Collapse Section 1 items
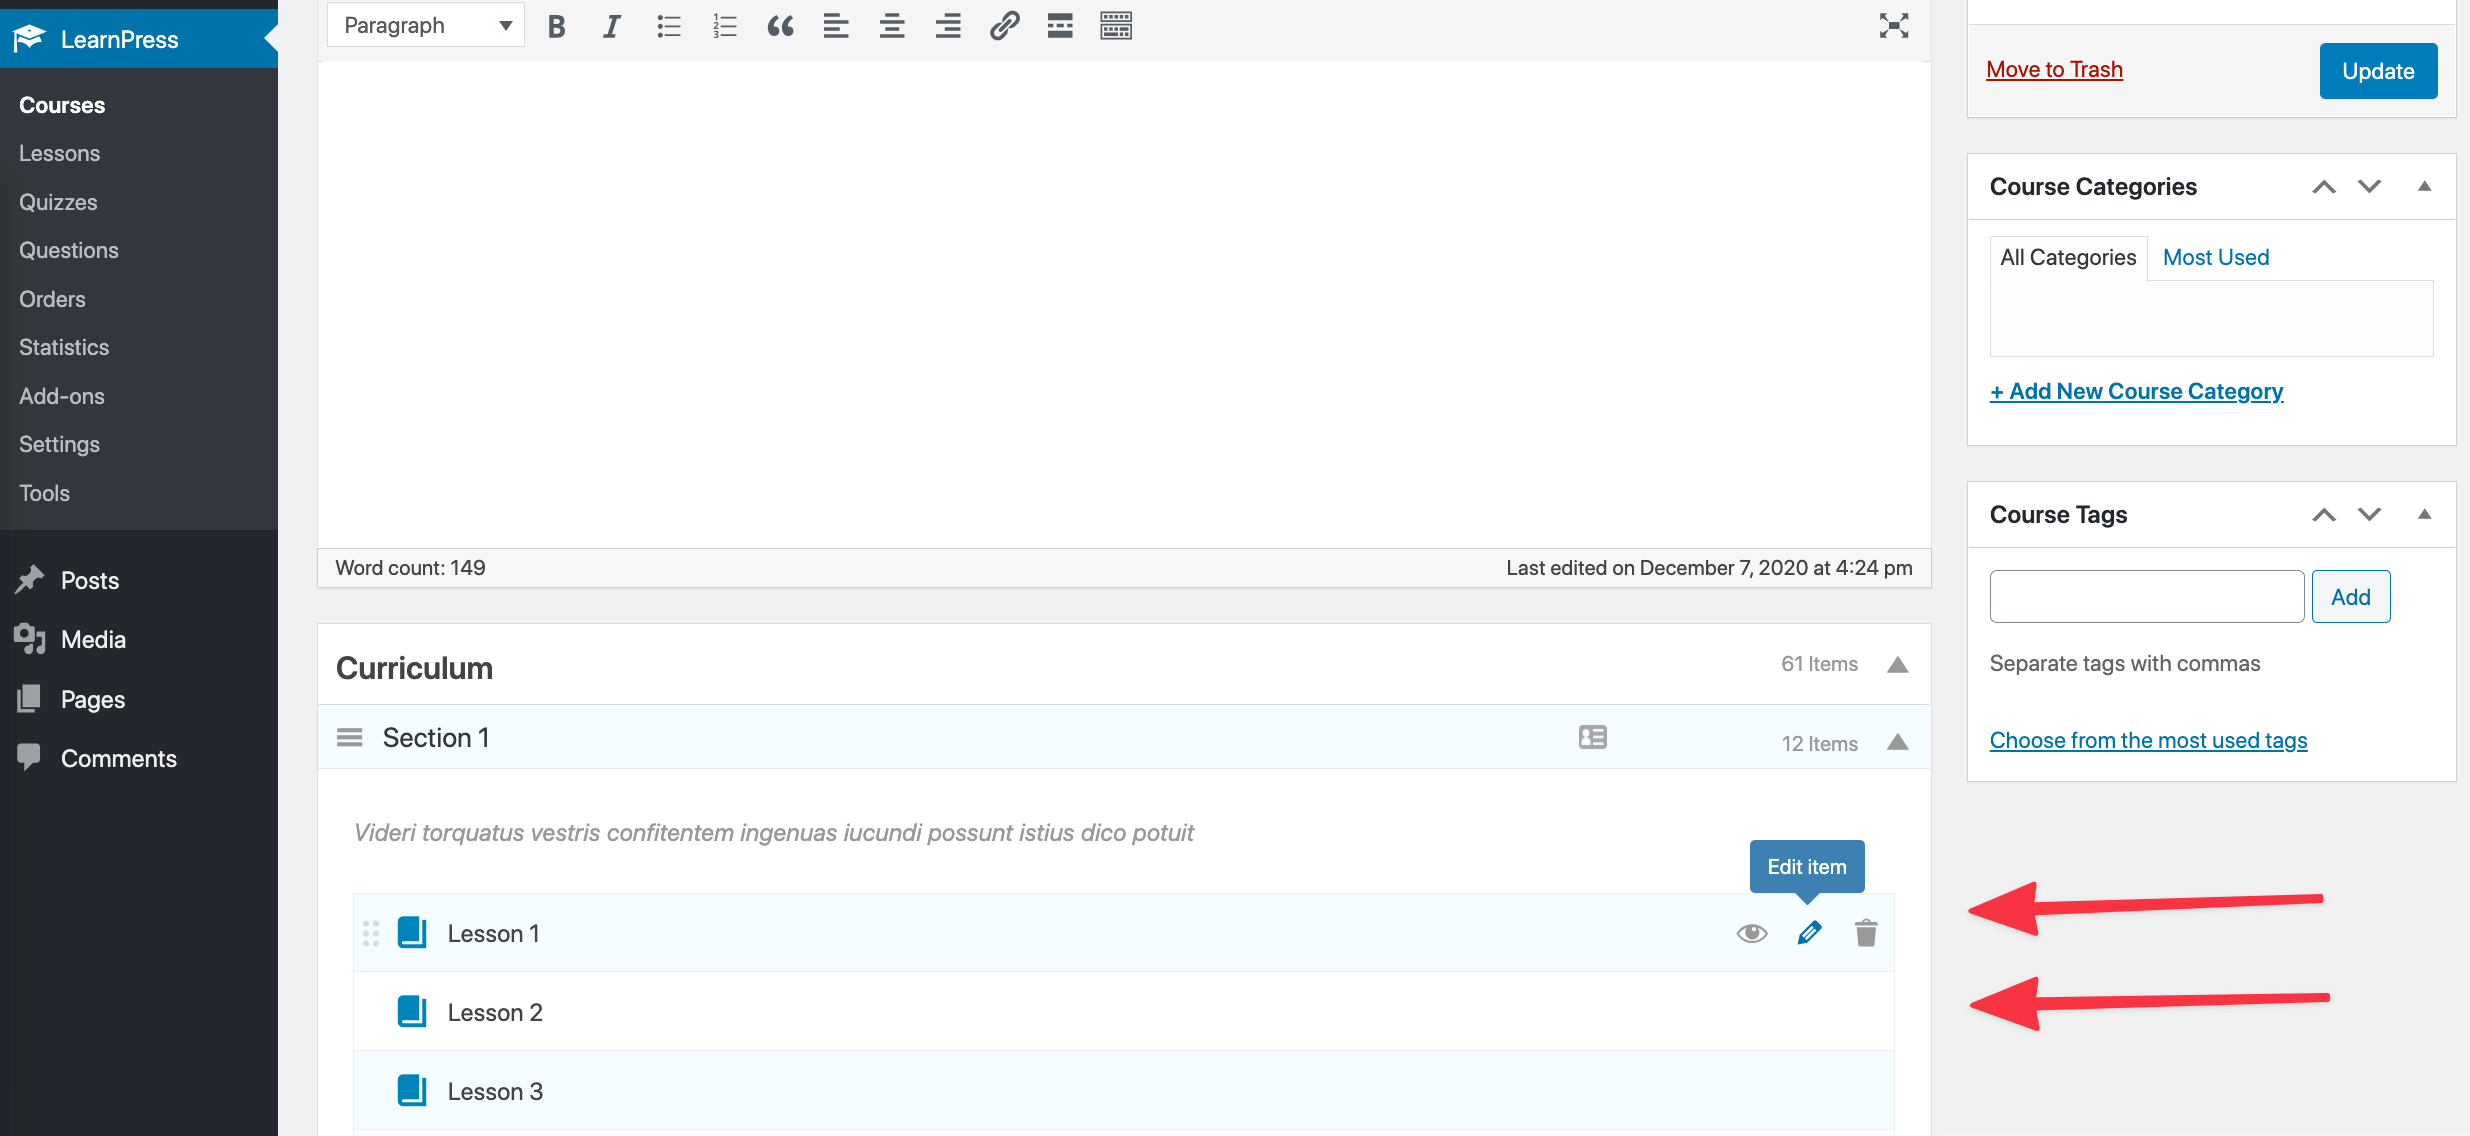The width and height of the screenshot is (2470, 1136). [1897, 742]
